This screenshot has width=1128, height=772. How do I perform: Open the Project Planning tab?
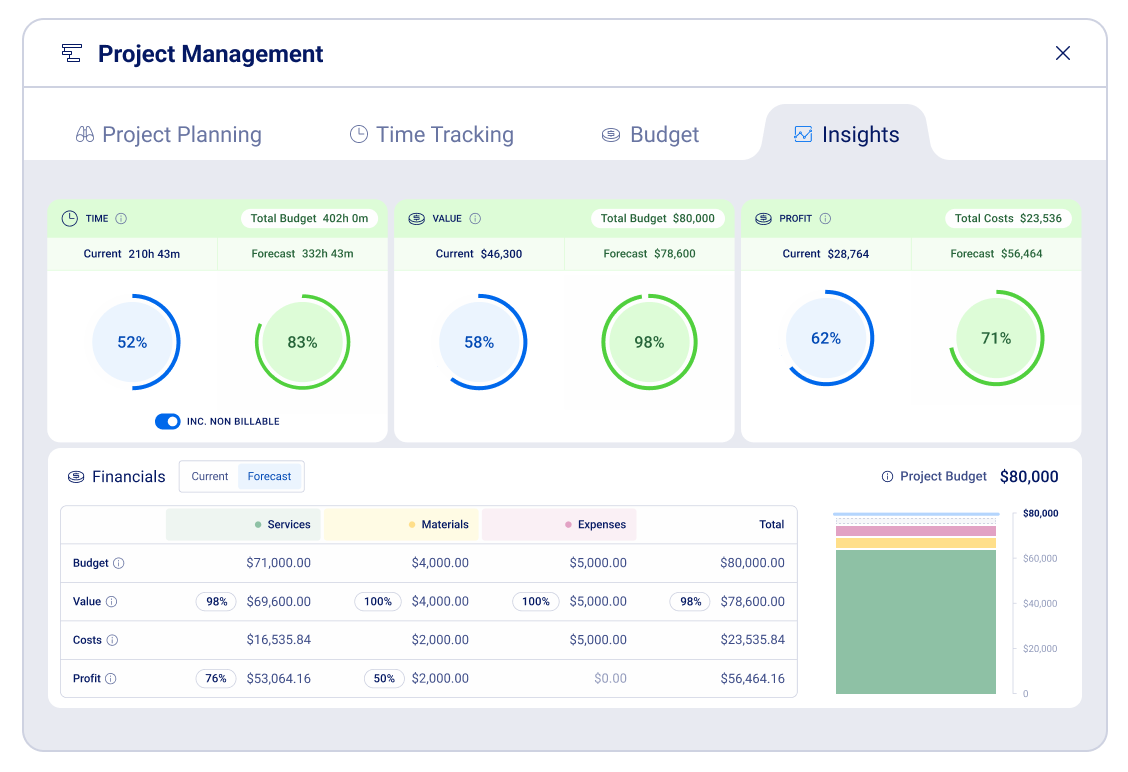tap(168, 135)
